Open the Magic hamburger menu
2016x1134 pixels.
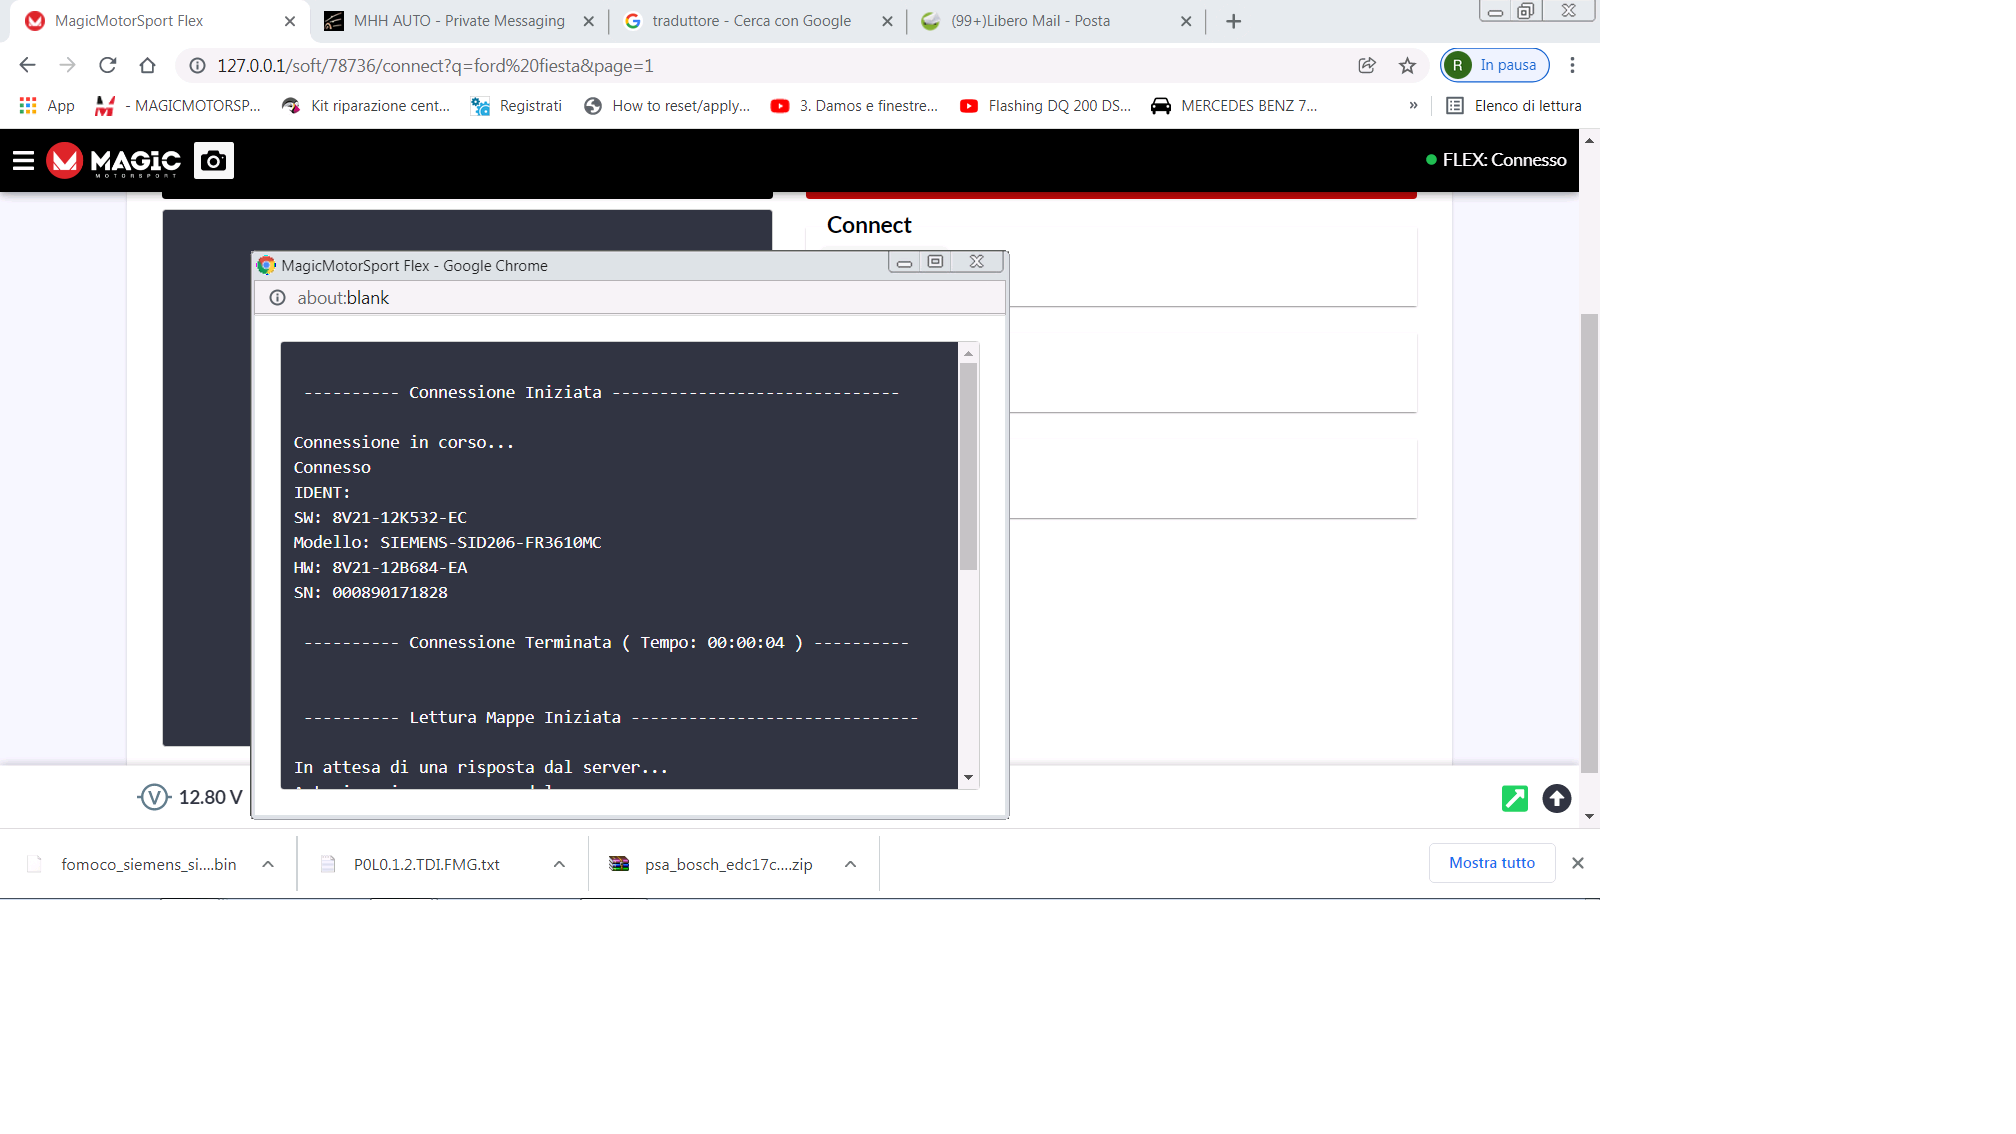[x=23, y=160]
